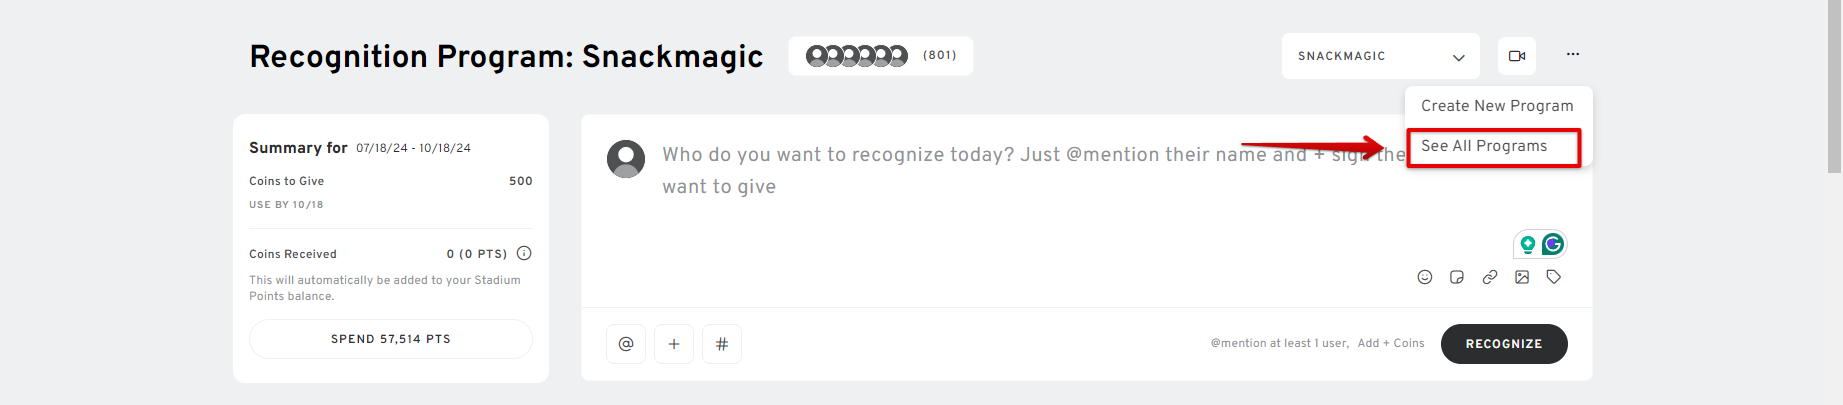Click the teal lightbulb assistant icon
This screenshot has height=405, width=1843.
1528,244
